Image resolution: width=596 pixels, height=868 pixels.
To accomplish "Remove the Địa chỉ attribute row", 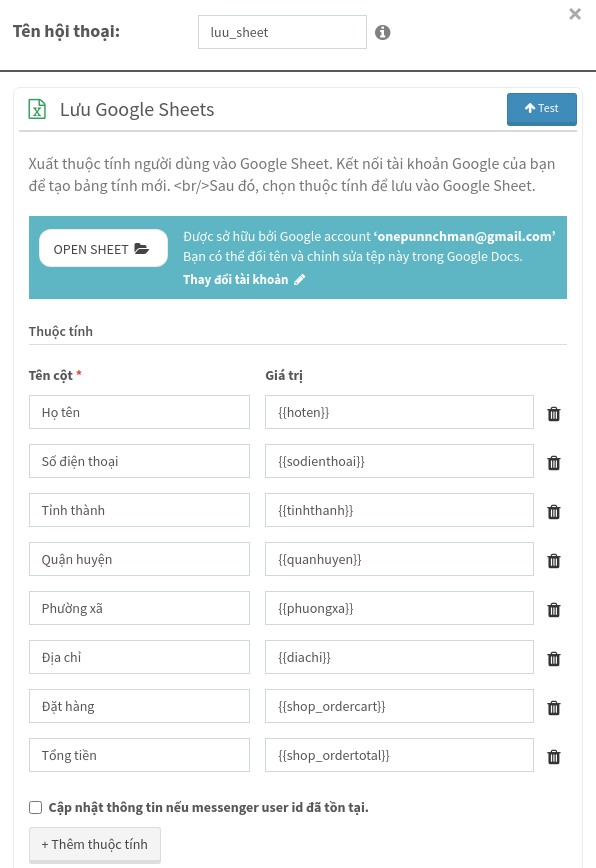I will 553,658.
